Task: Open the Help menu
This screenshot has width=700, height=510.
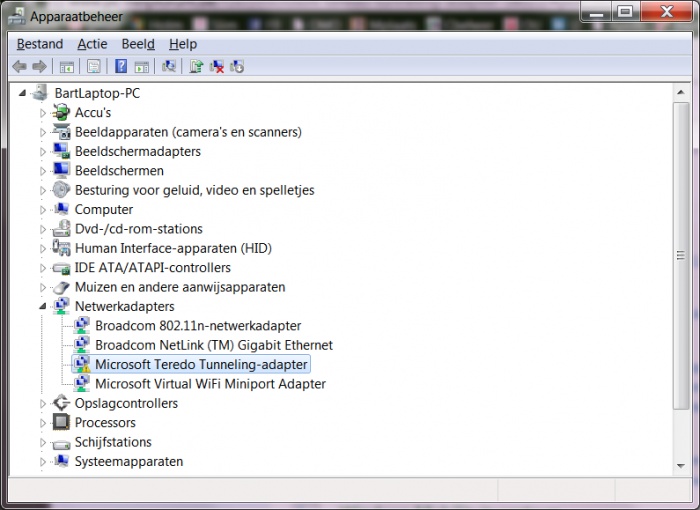Action: point(183,44)
